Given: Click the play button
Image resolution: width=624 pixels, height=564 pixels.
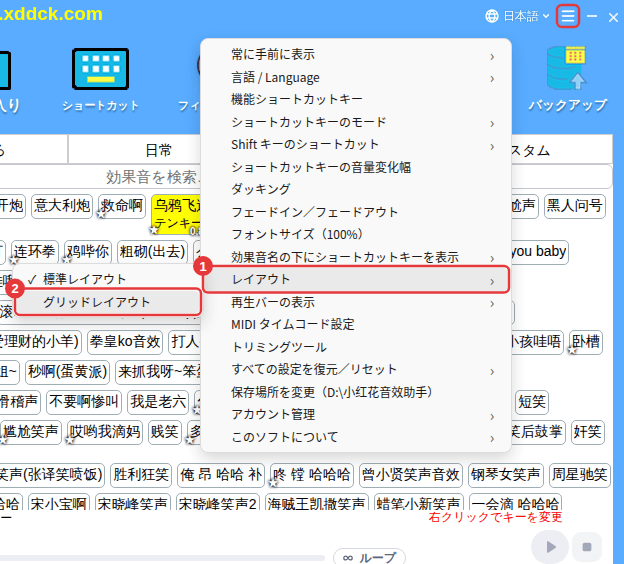Looking at the screenshot, I should (x=550, y=547).
